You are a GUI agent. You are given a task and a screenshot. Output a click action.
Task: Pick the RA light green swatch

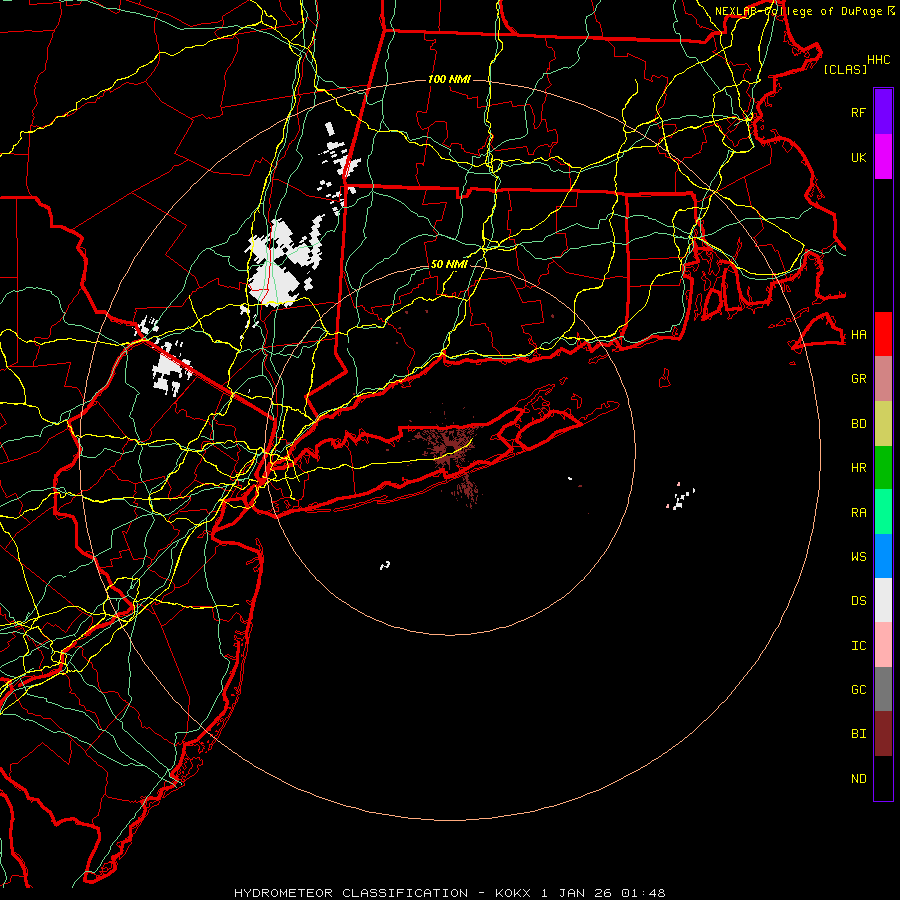click(883, 512)
